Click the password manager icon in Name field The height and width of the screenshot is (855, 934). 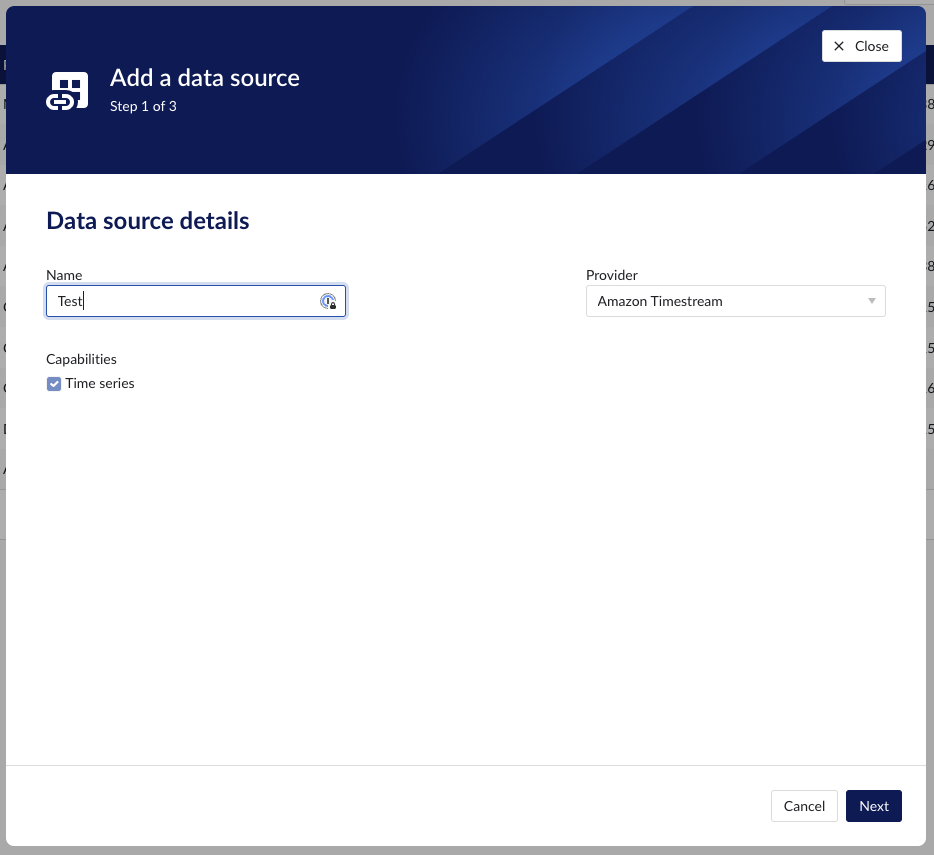tap(328, 301)
